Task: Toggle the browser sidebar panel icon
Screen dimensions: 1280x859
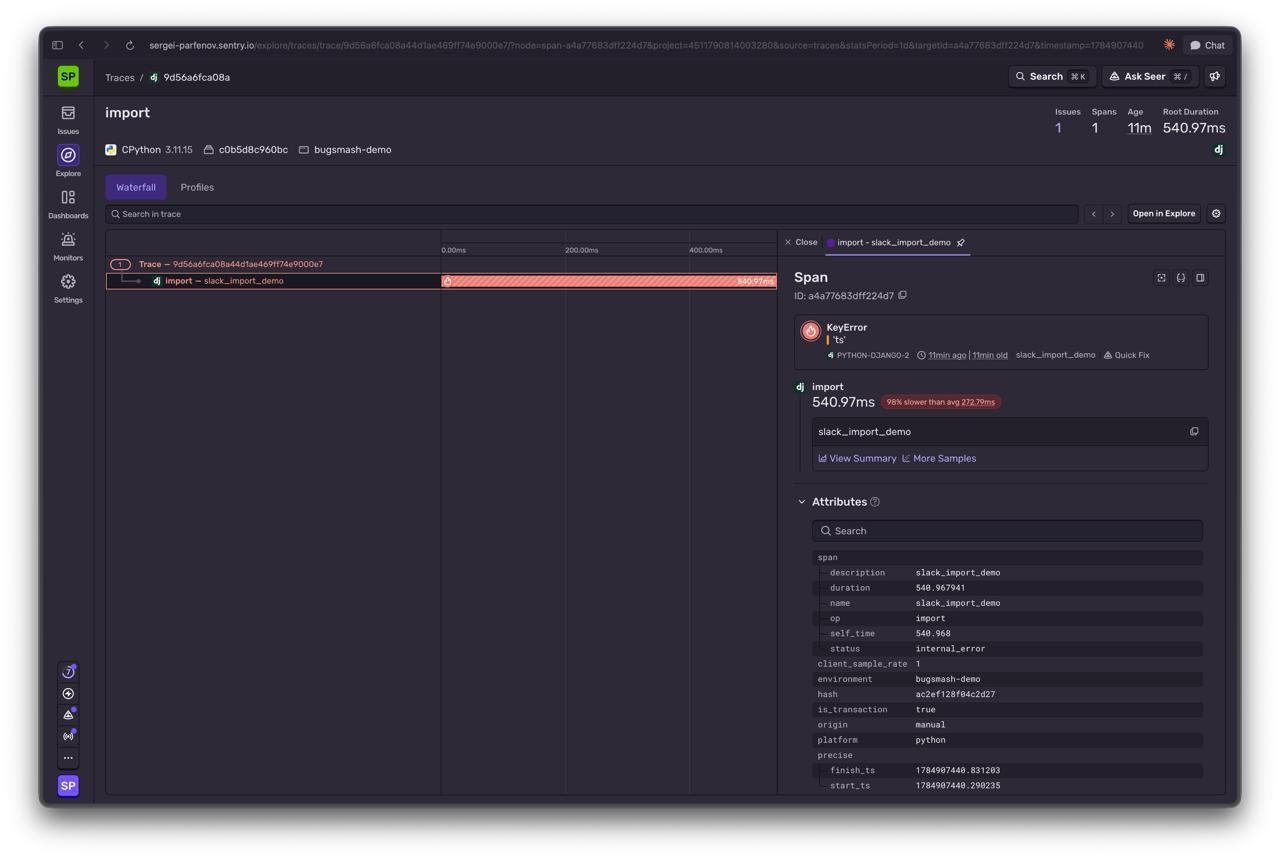Action: (57, 45)
